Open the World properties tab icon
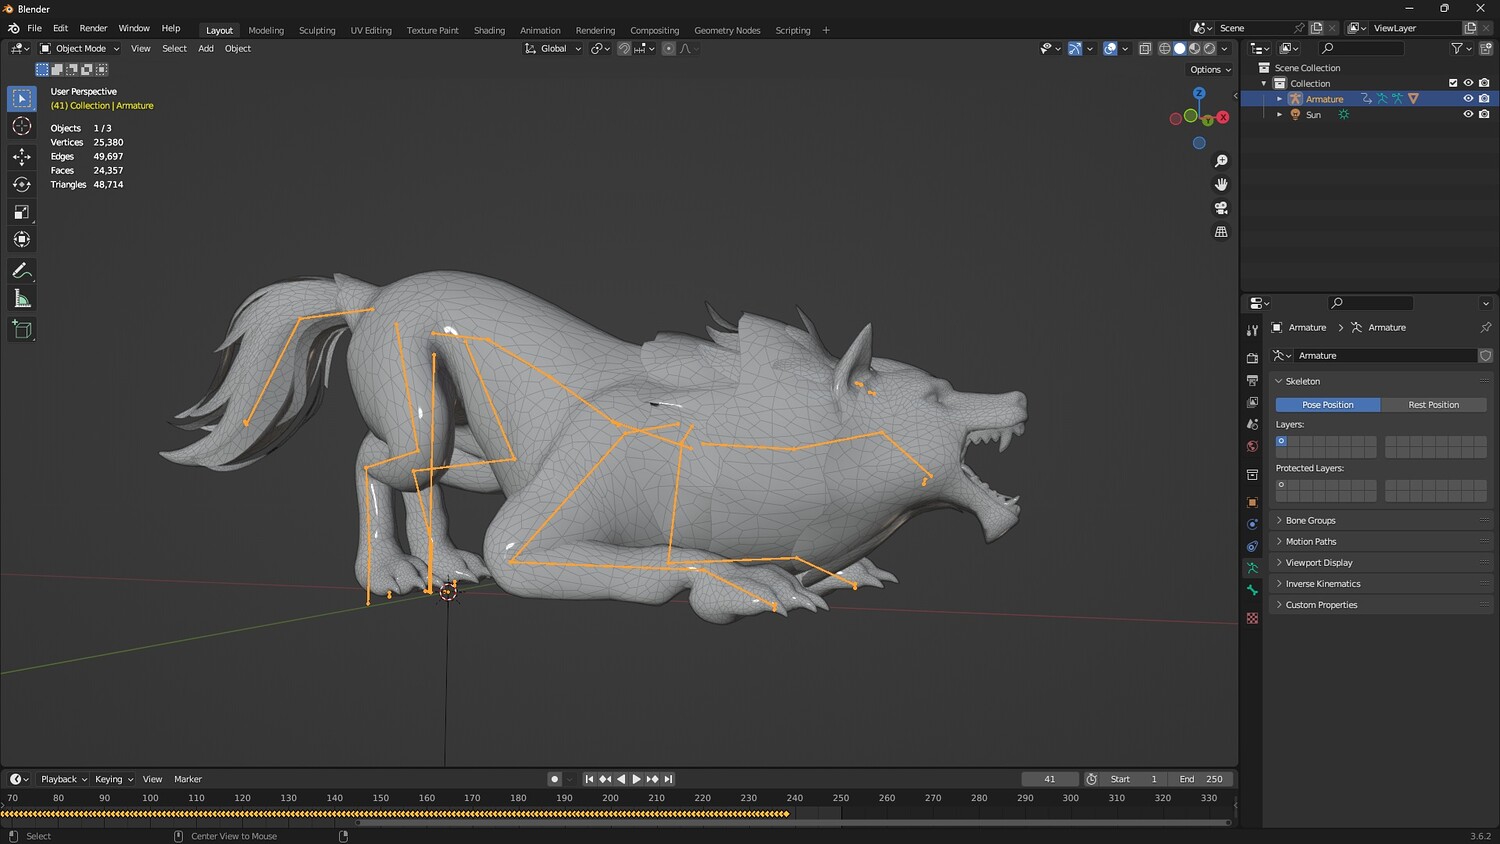 coord(1252,446)
